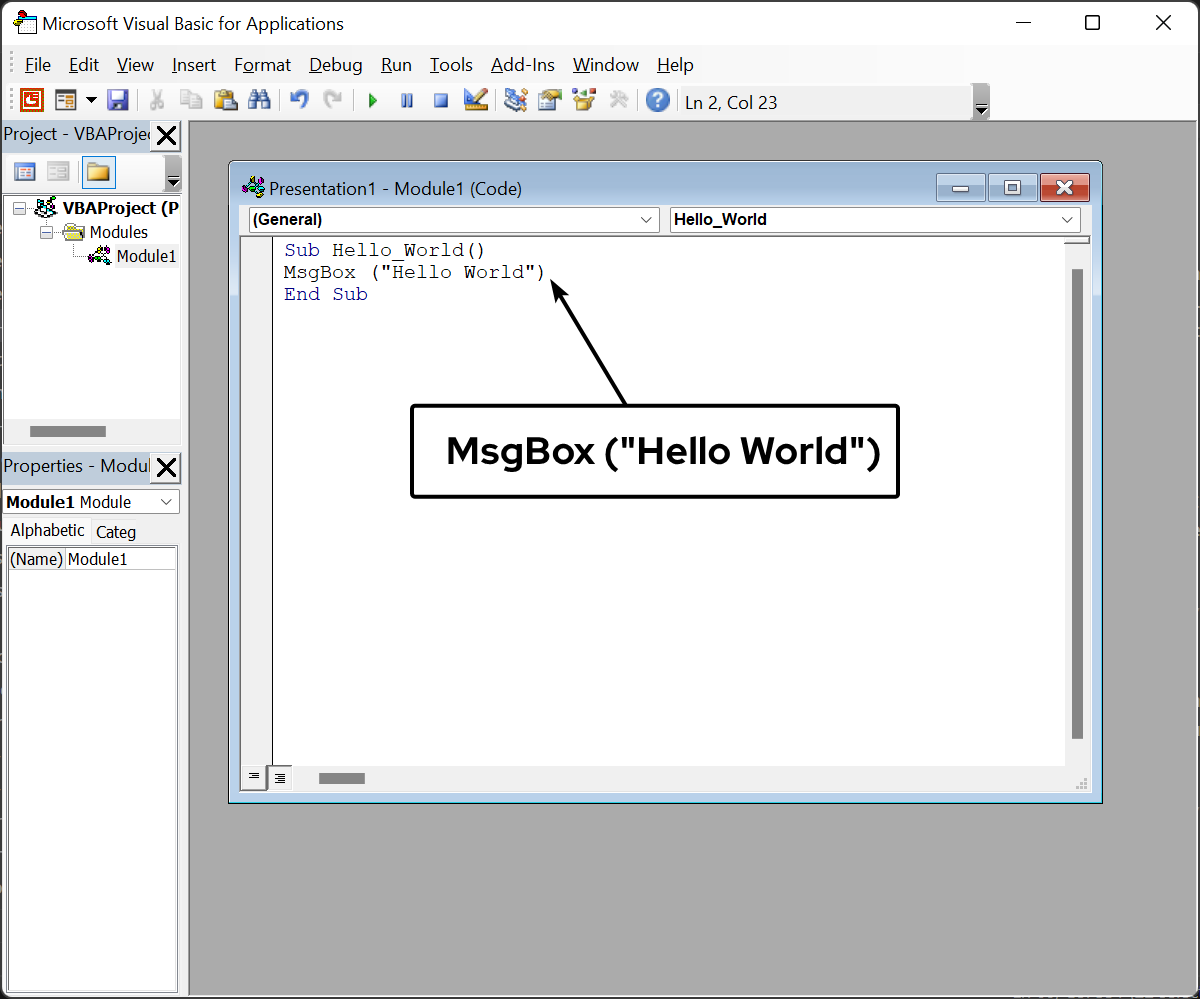
Task: Switch to the Categorized properties tab
Action: click(x=116, y=532)
